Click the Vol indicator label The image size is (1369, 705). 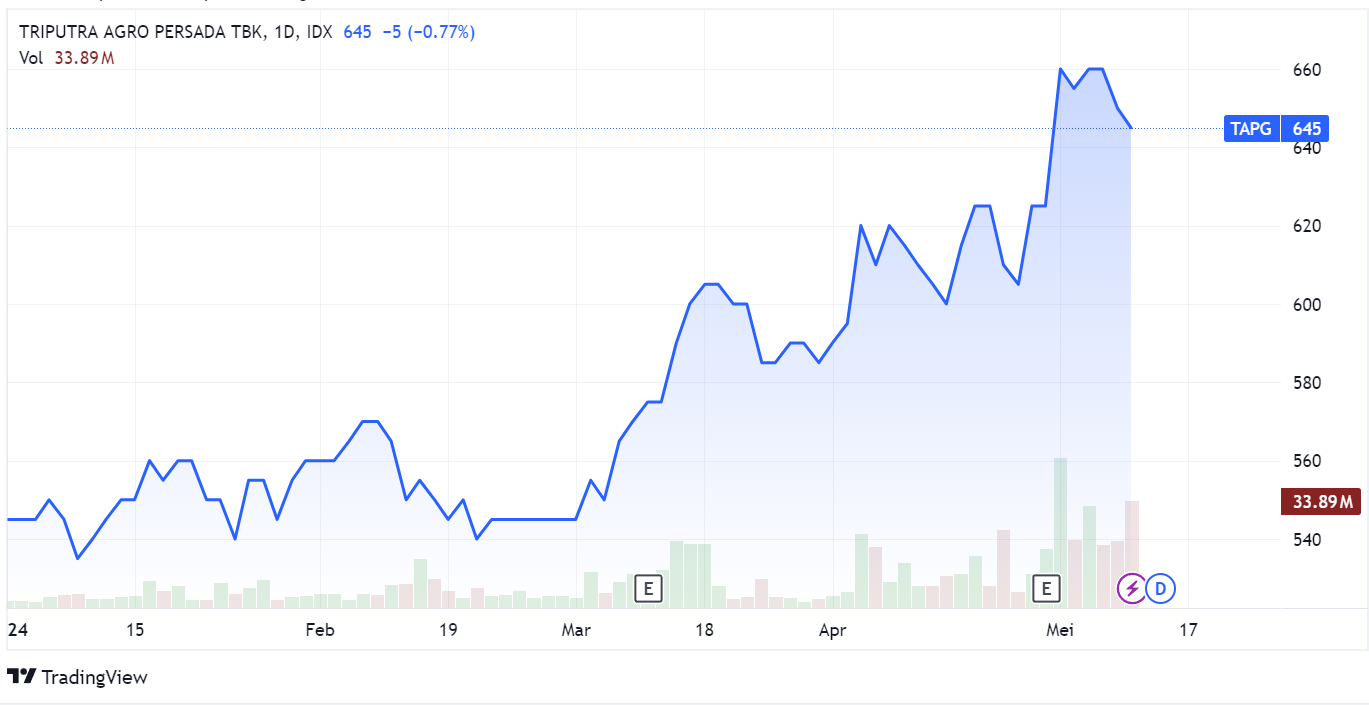click(31, 58)
